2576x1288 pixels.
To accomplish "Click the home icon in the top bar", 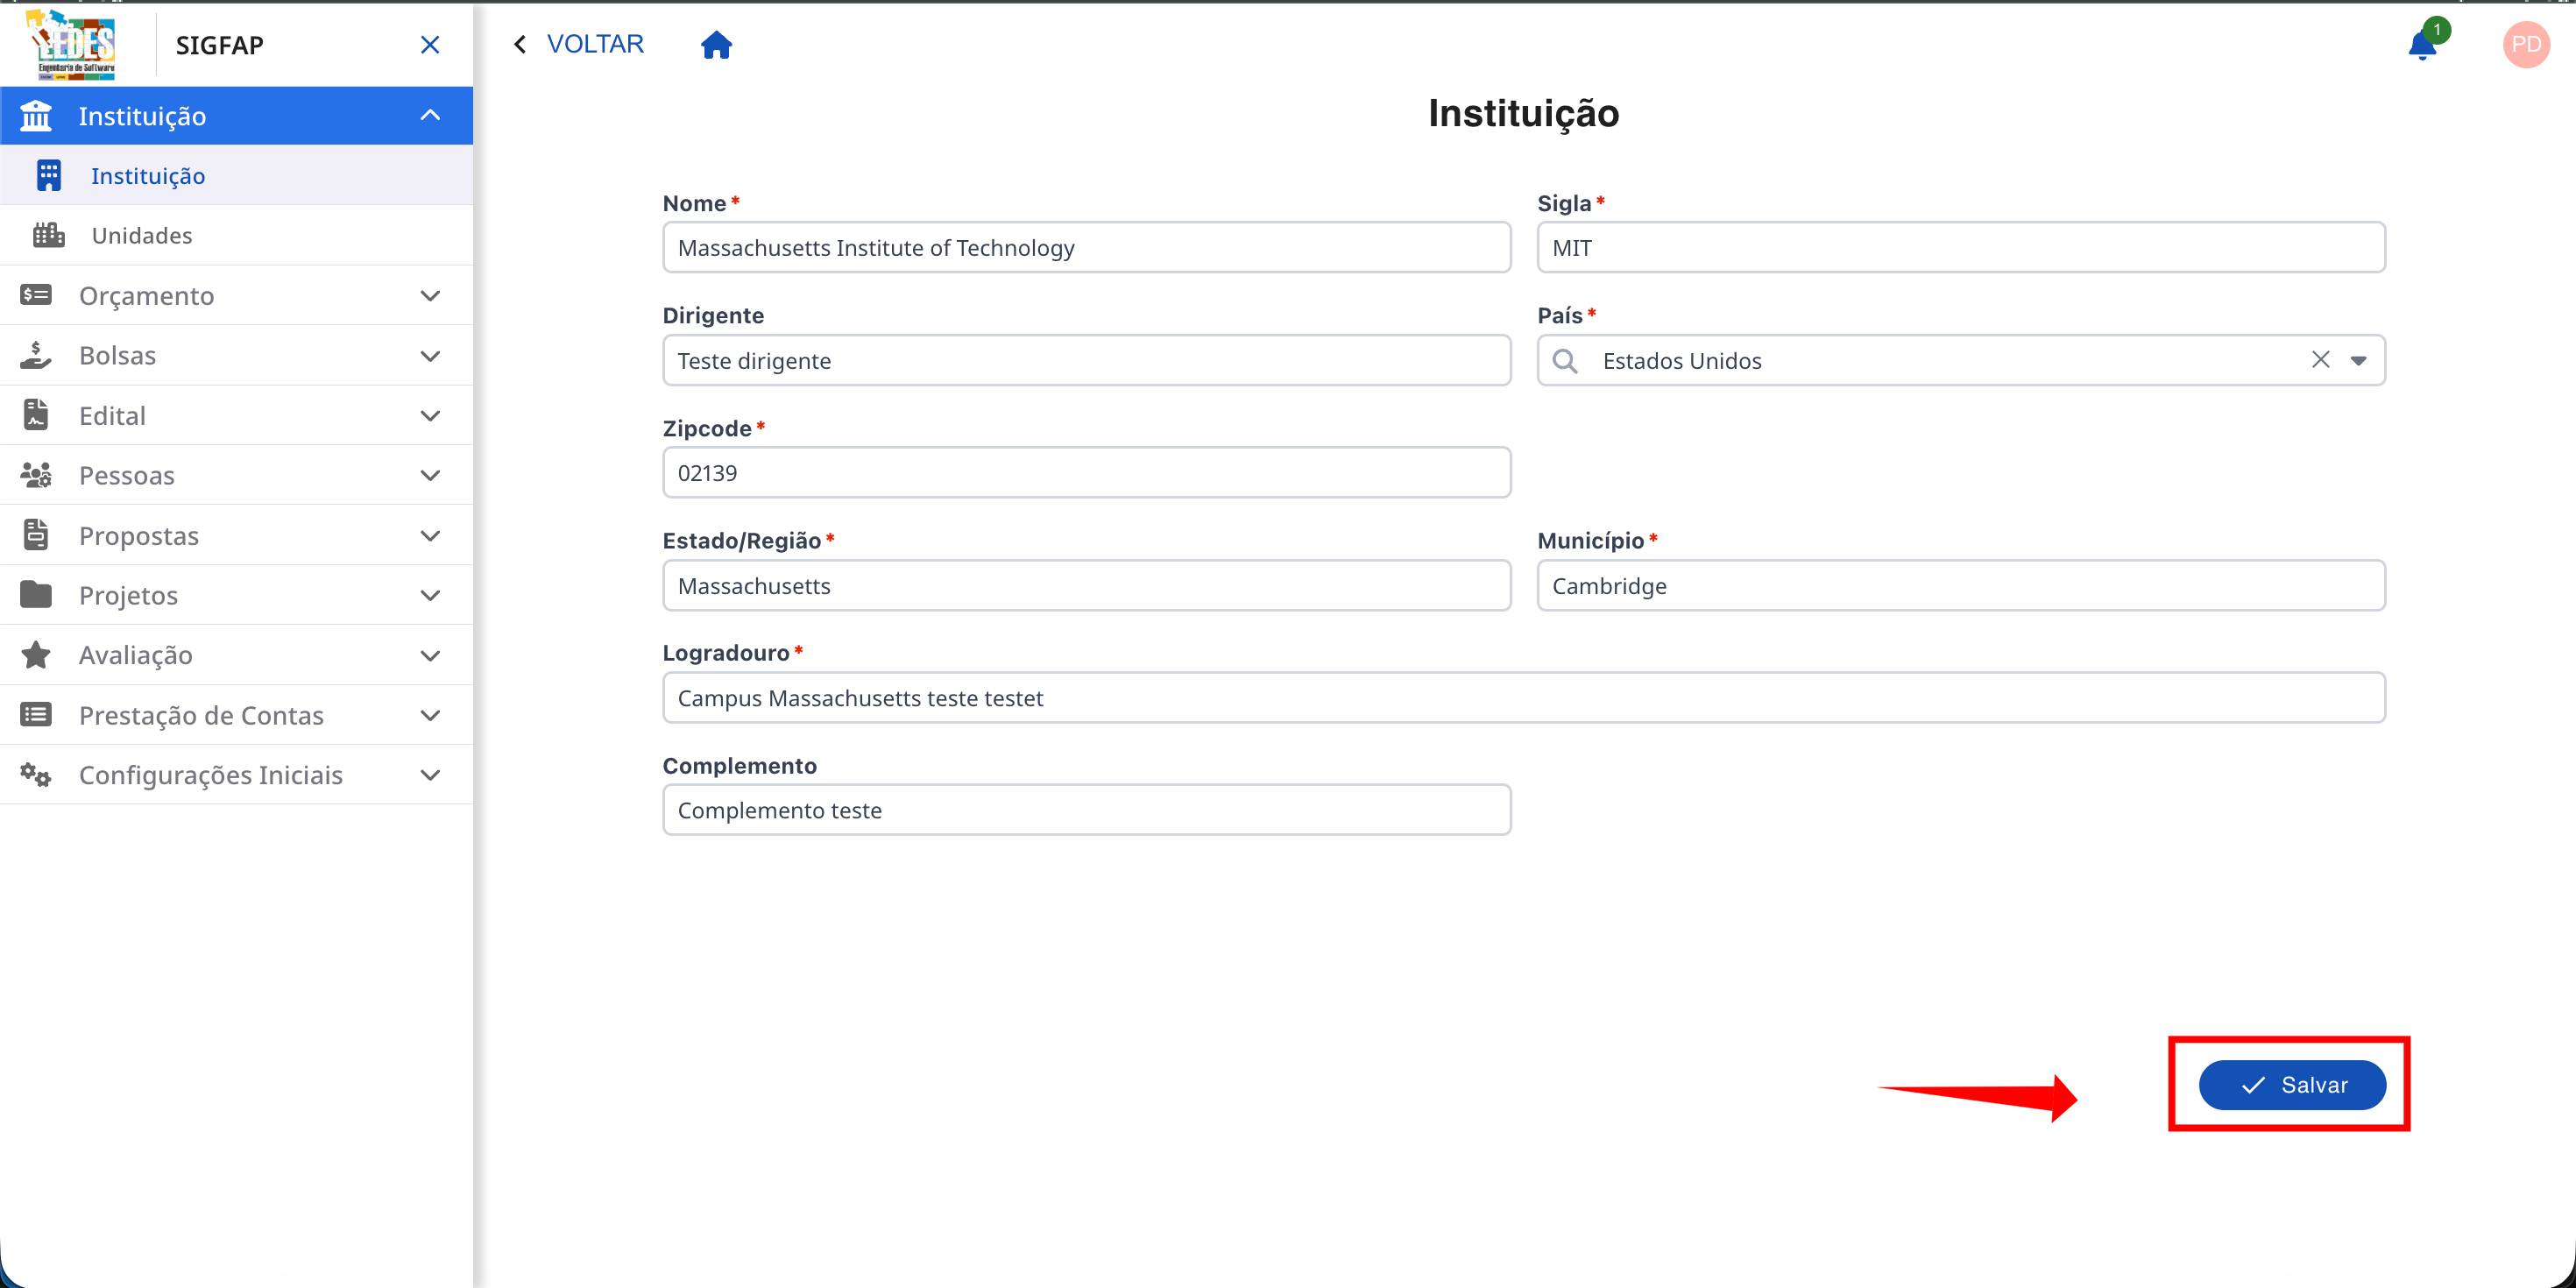I will tap(716, 45).
